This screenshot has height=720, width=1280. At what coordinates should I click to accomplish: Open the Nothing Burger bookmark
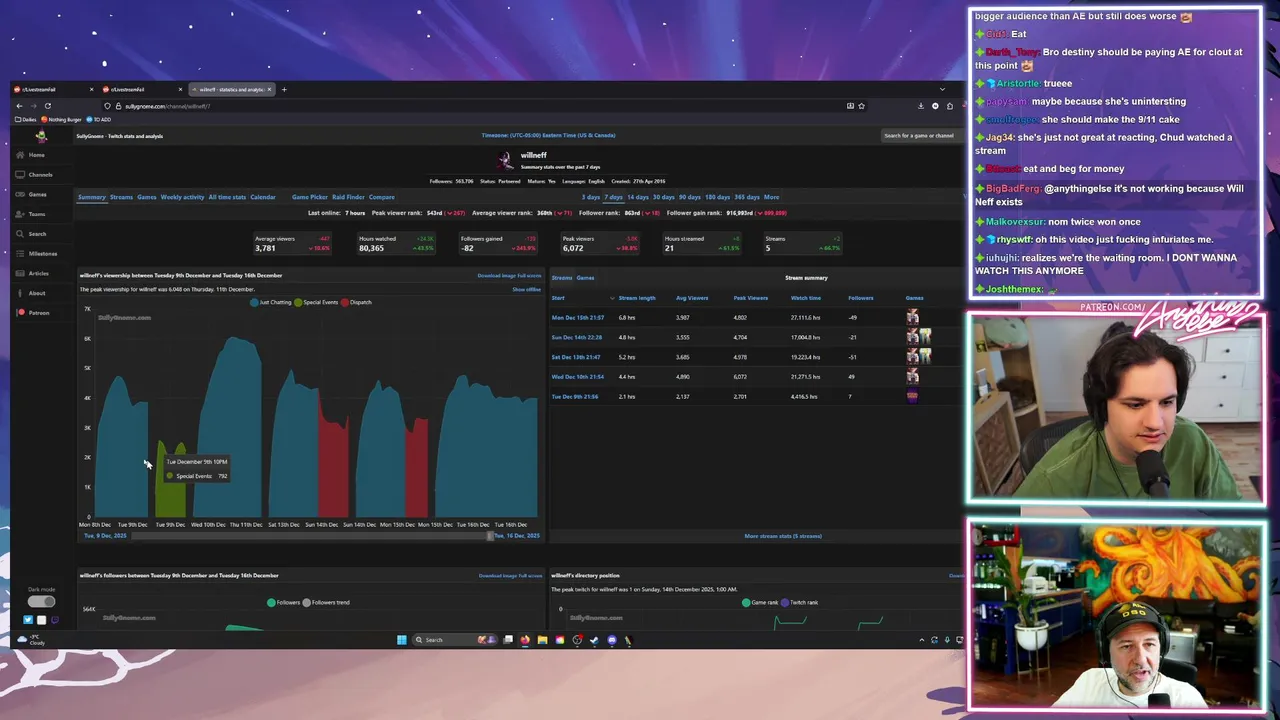[x=62, y=119]
